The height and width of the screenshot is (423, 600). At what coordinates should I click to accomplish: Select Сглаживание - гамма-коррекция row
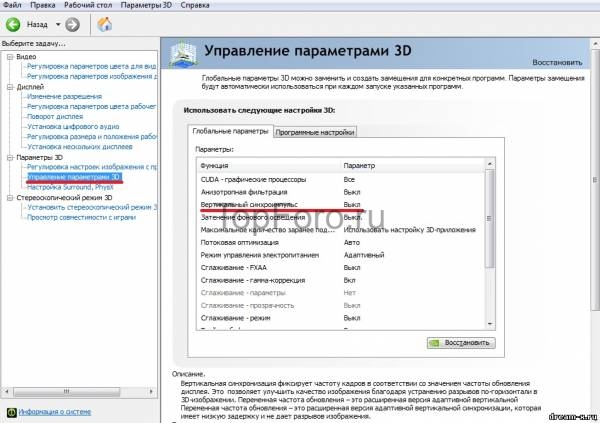341,280
